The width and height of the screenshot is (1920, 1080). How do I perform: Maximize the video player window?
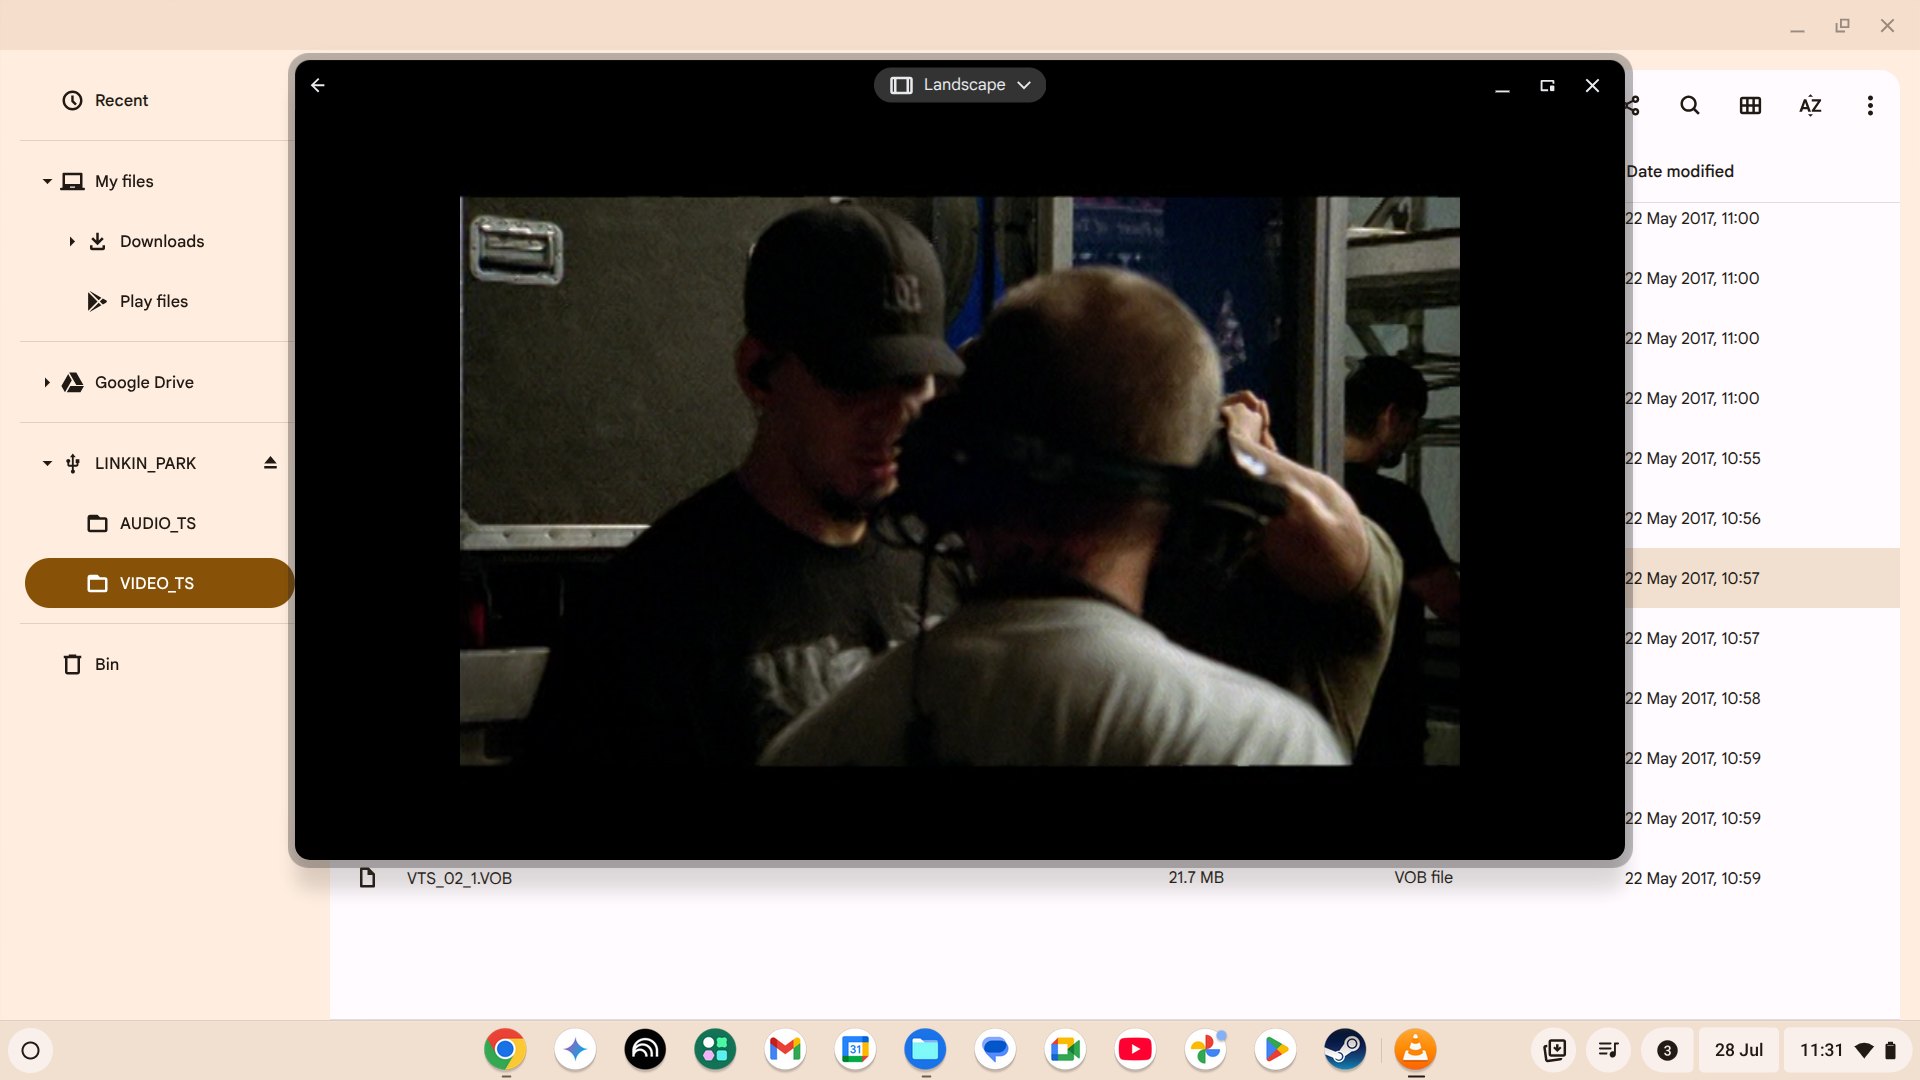1547,86
